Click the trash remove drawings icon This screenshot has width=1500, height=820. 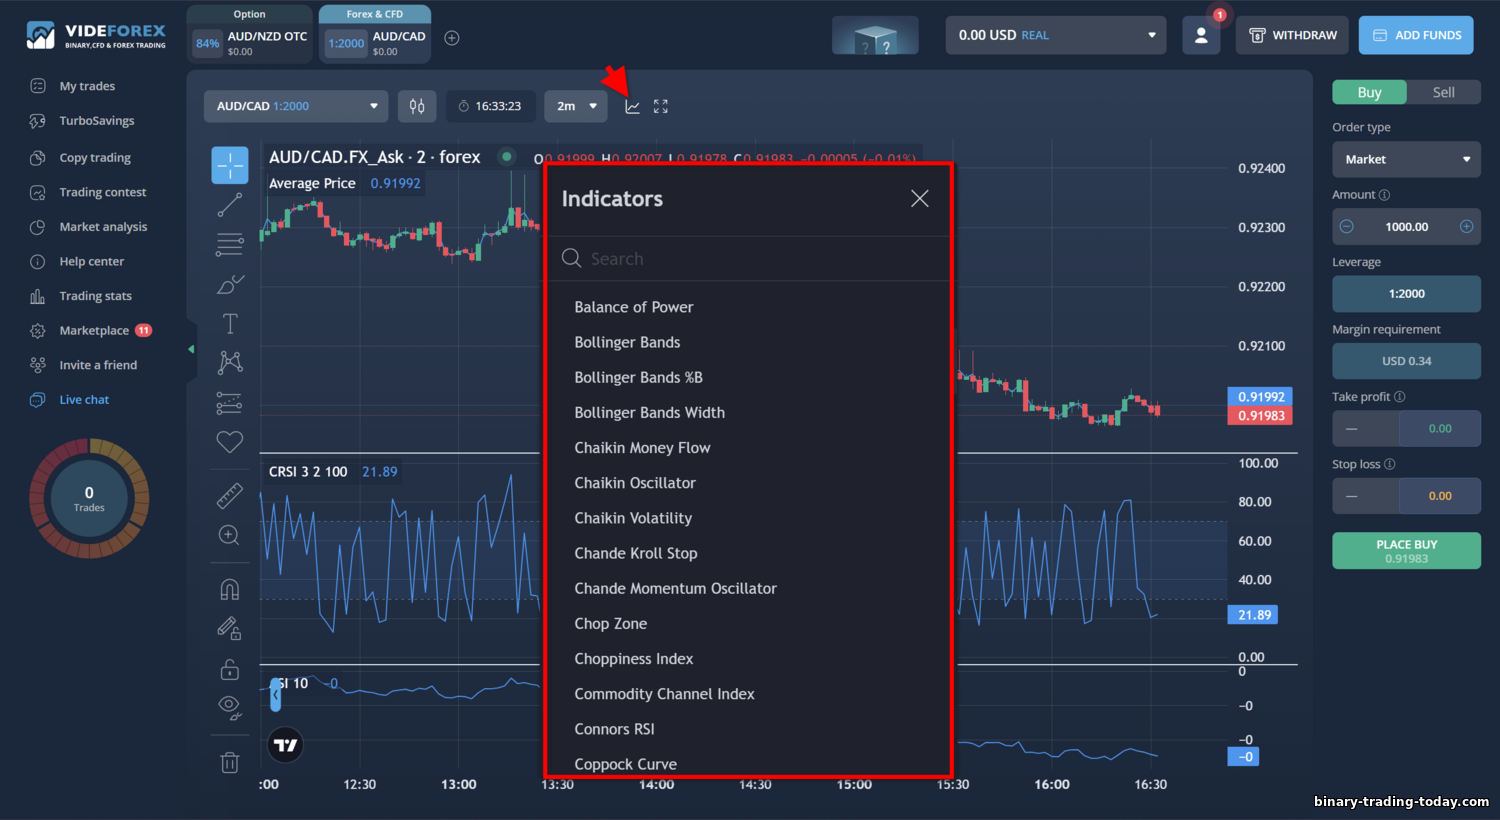(230, 763)
